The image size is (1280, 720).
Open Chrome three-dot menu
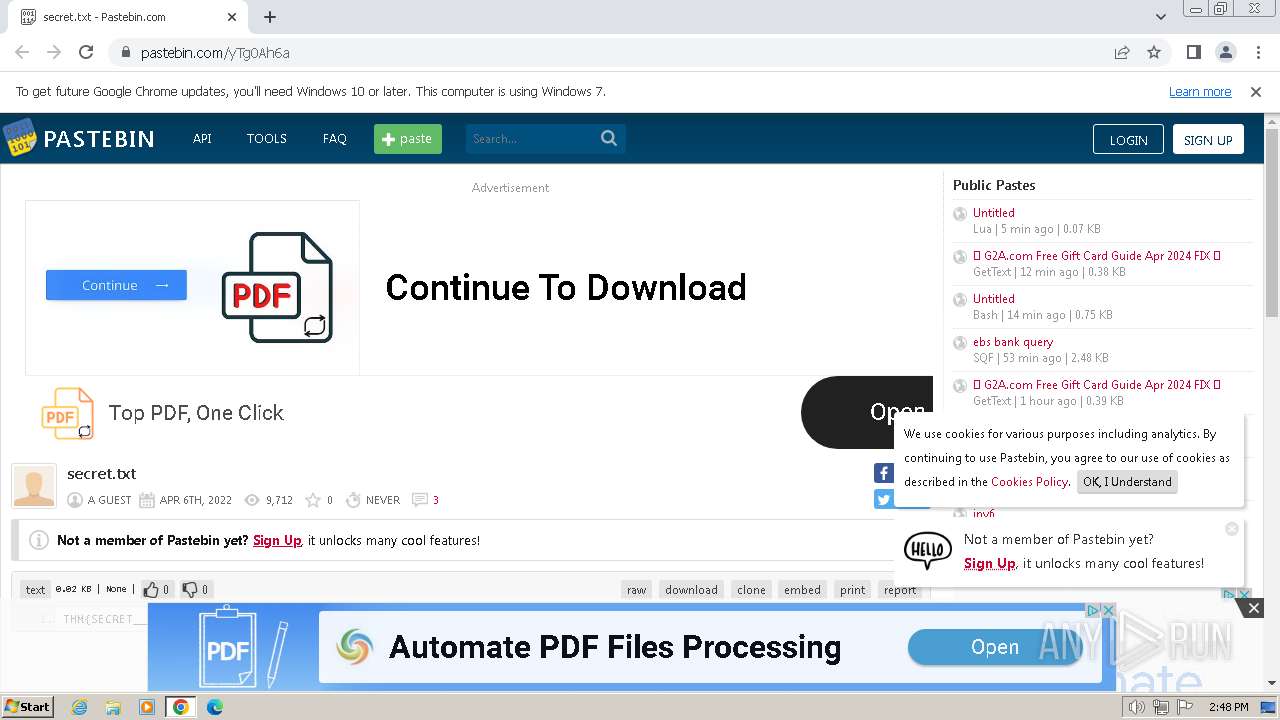1257,52
